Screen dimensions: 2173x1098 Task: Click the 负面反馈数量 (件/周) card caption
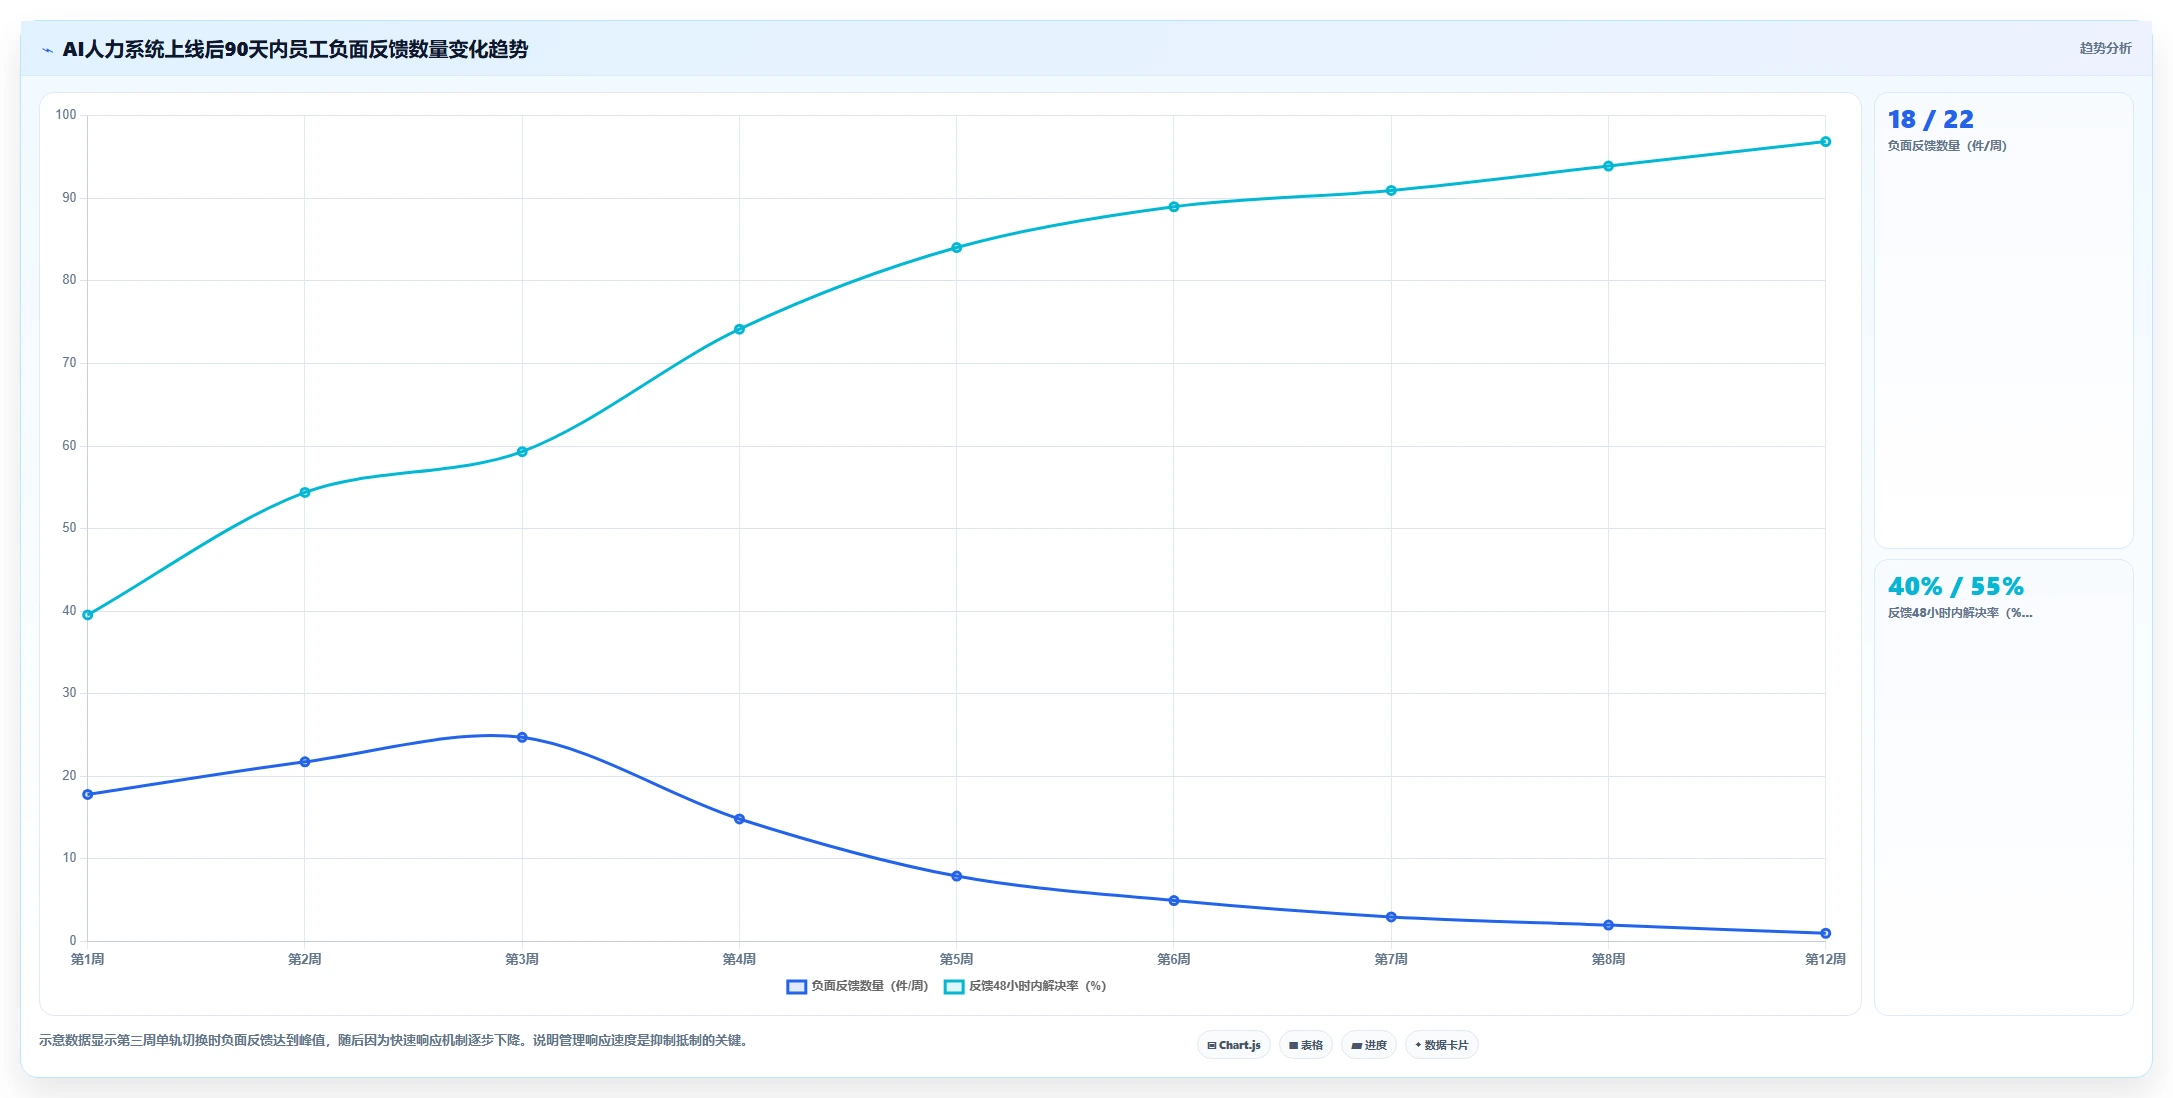point(1946,146)
